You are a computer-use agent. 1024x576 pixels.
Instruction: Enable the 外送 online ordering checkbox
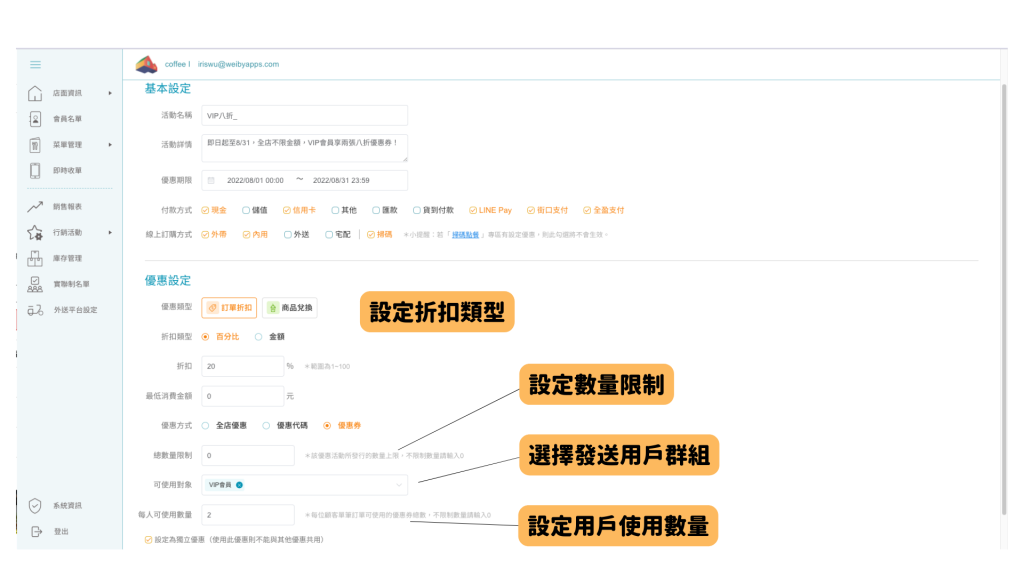pos(289,235)
